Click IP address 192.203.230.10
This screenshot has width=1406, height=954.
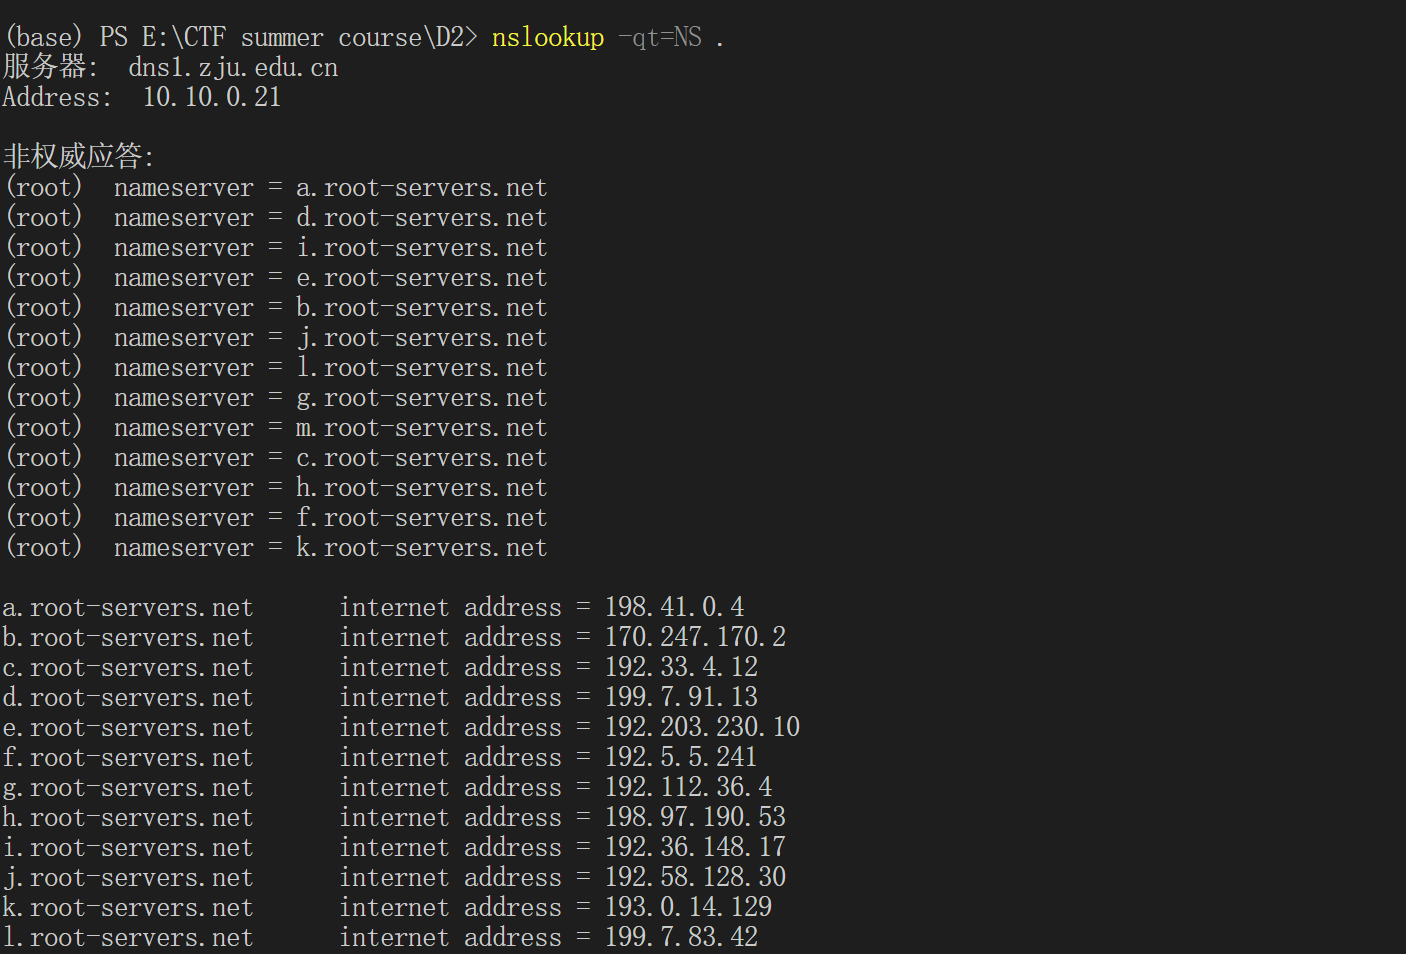tap(702, 728)
